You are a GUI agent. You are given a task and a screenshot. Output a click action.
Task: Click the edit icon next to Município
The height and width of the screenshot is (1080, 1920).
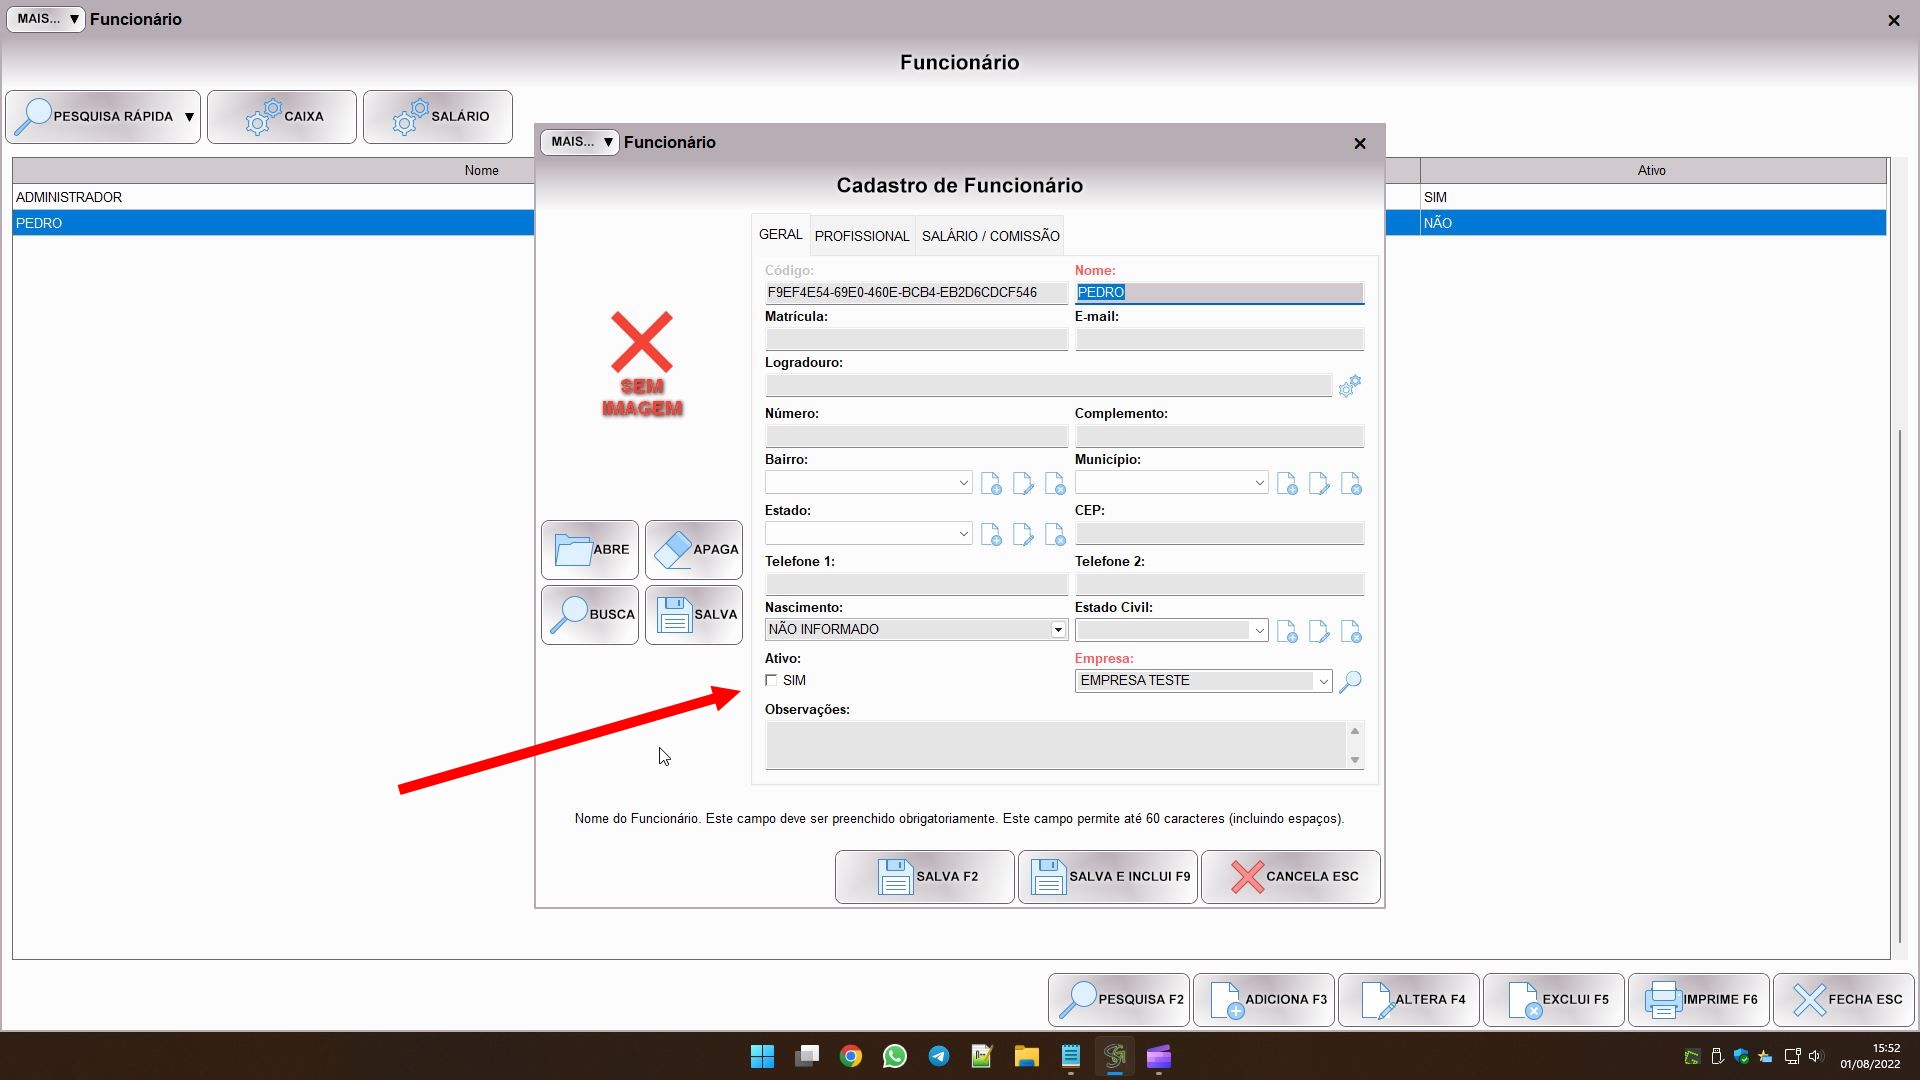pyautogui.click(x=1319, y=484)
